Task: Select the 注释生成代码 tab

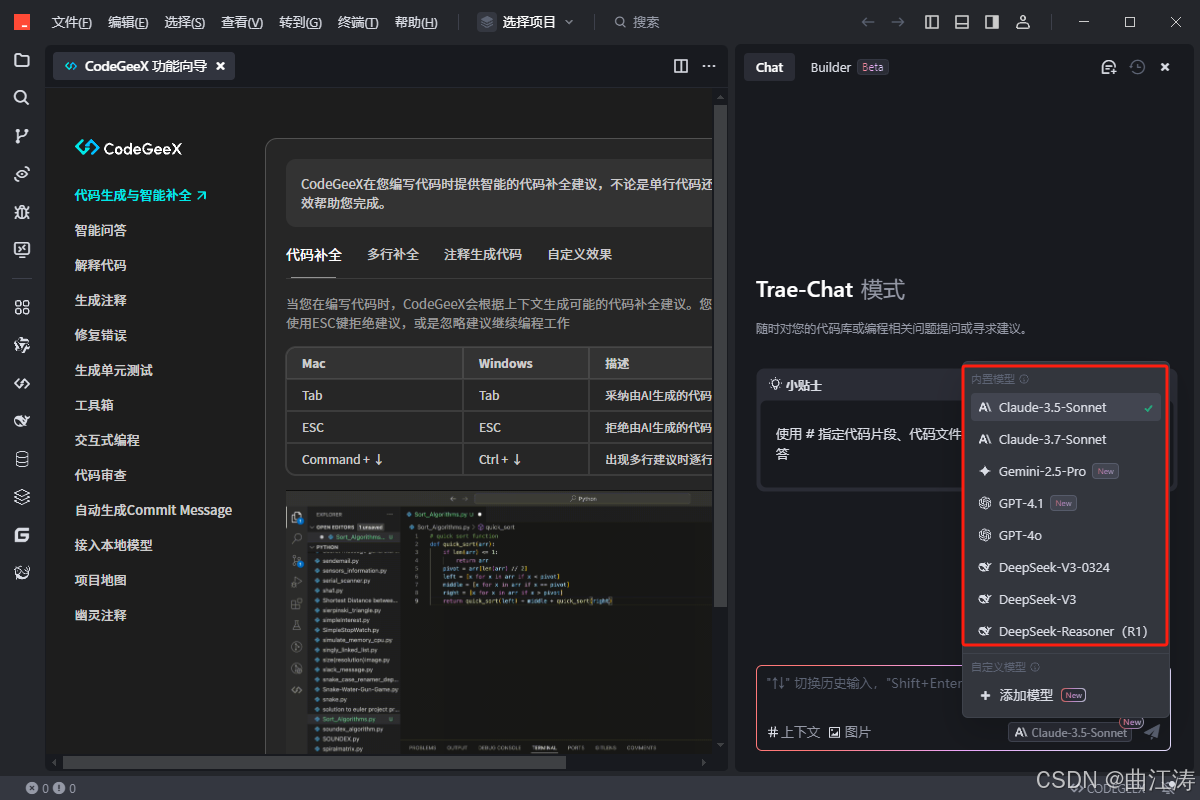Action: click(483, 254)
